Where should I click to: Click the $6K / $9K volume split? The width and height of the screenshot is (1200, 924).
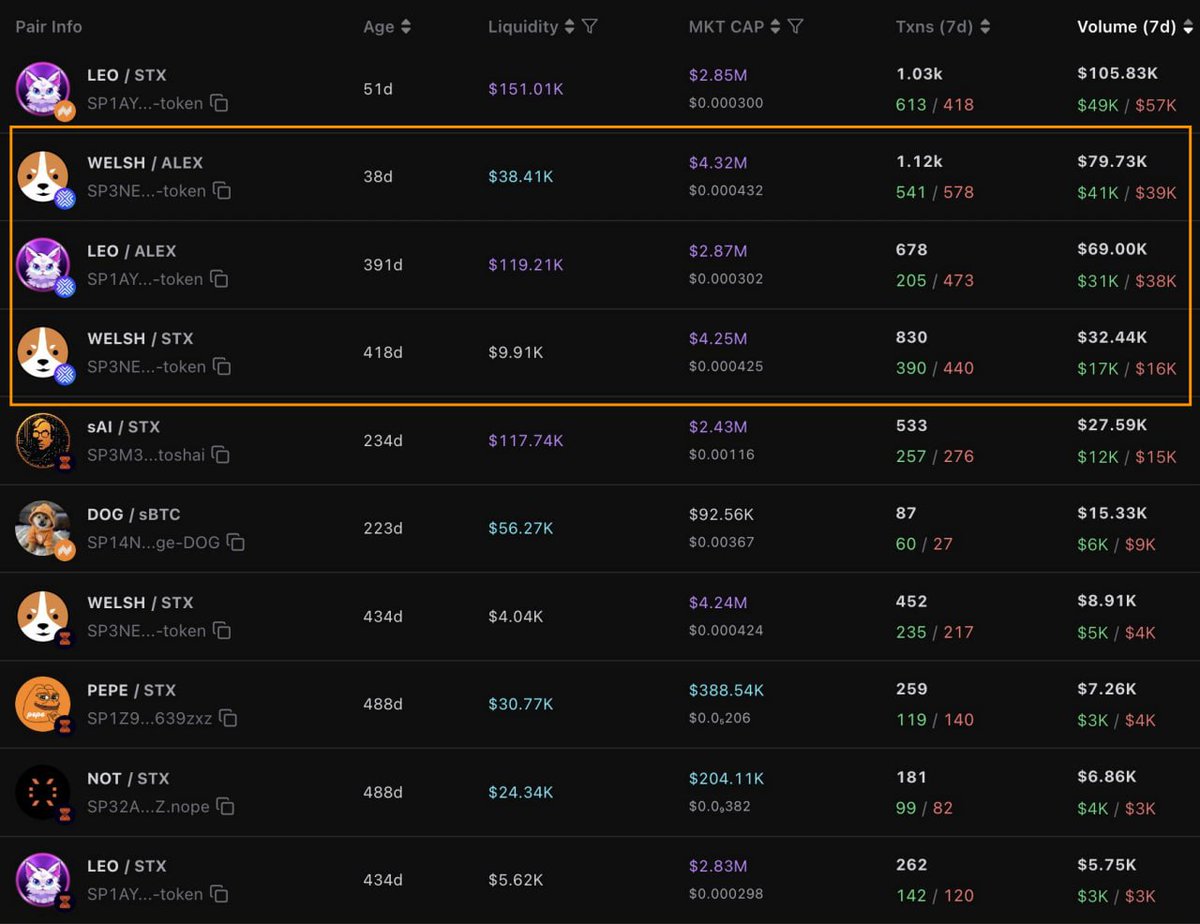(1116, 544)
